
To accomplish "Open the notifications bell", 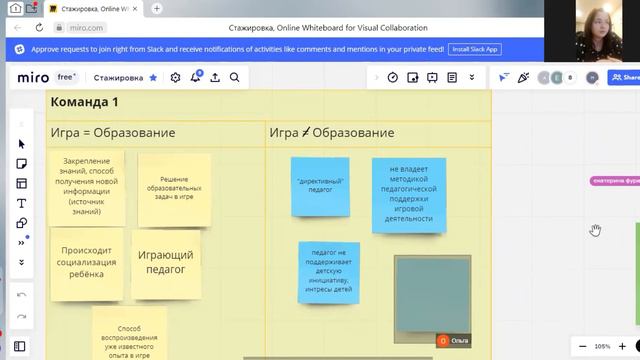I will click(x=196, y=77).
